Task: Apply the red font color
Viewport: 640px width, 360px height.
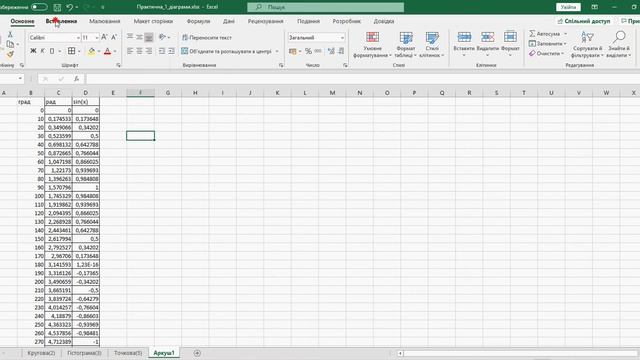Action: [x=107, y=51]
